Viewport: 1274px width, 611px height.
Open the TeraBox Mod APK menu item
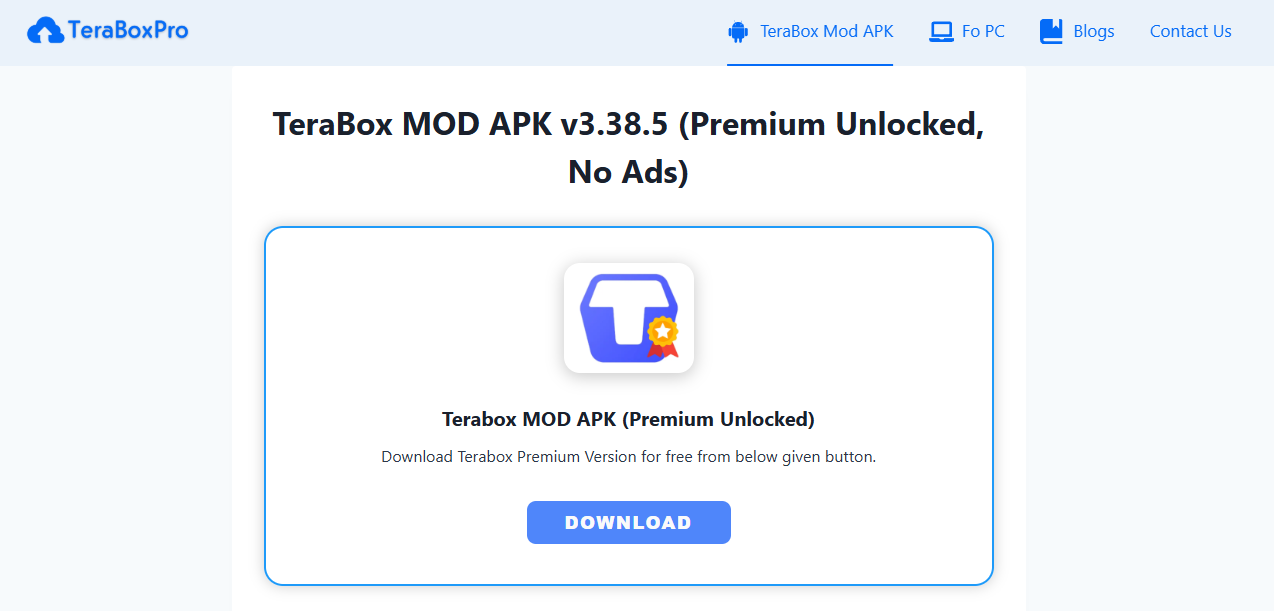826,32
